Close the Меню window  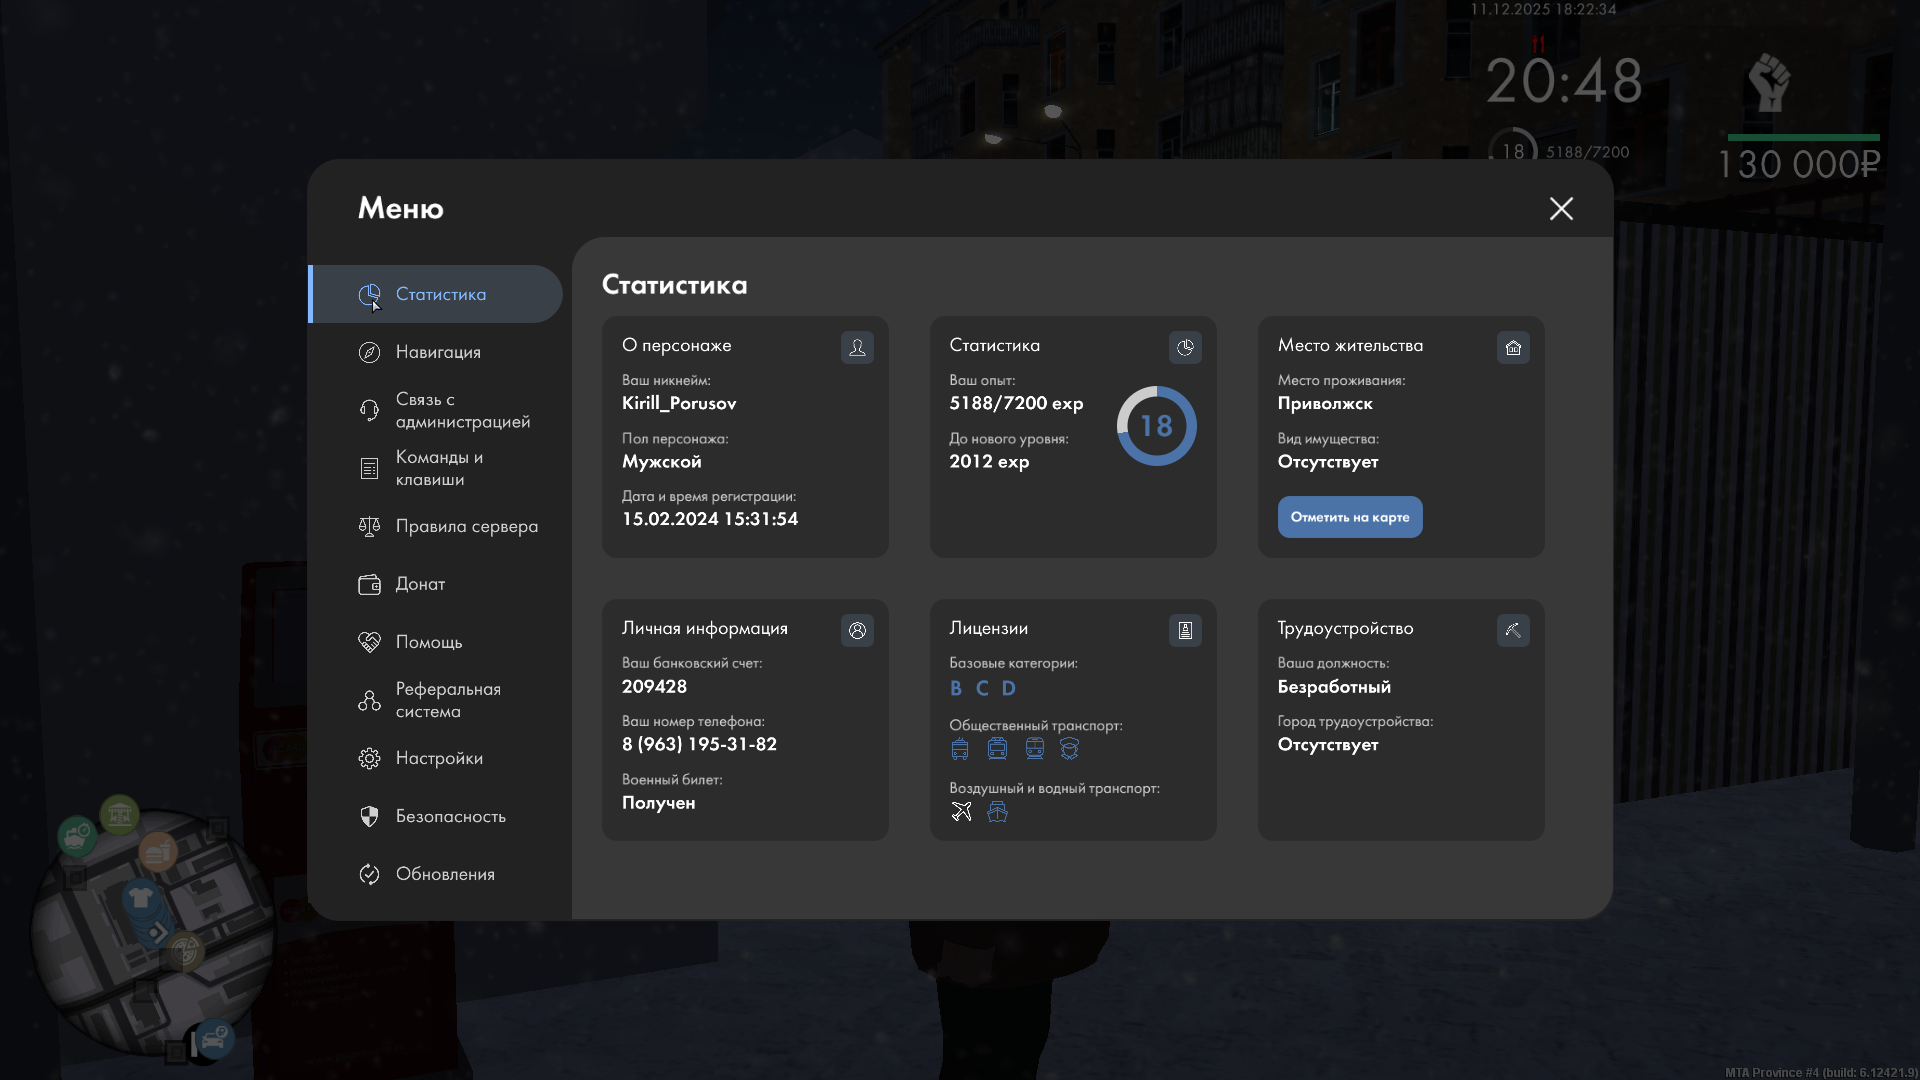coord(1561,208)
